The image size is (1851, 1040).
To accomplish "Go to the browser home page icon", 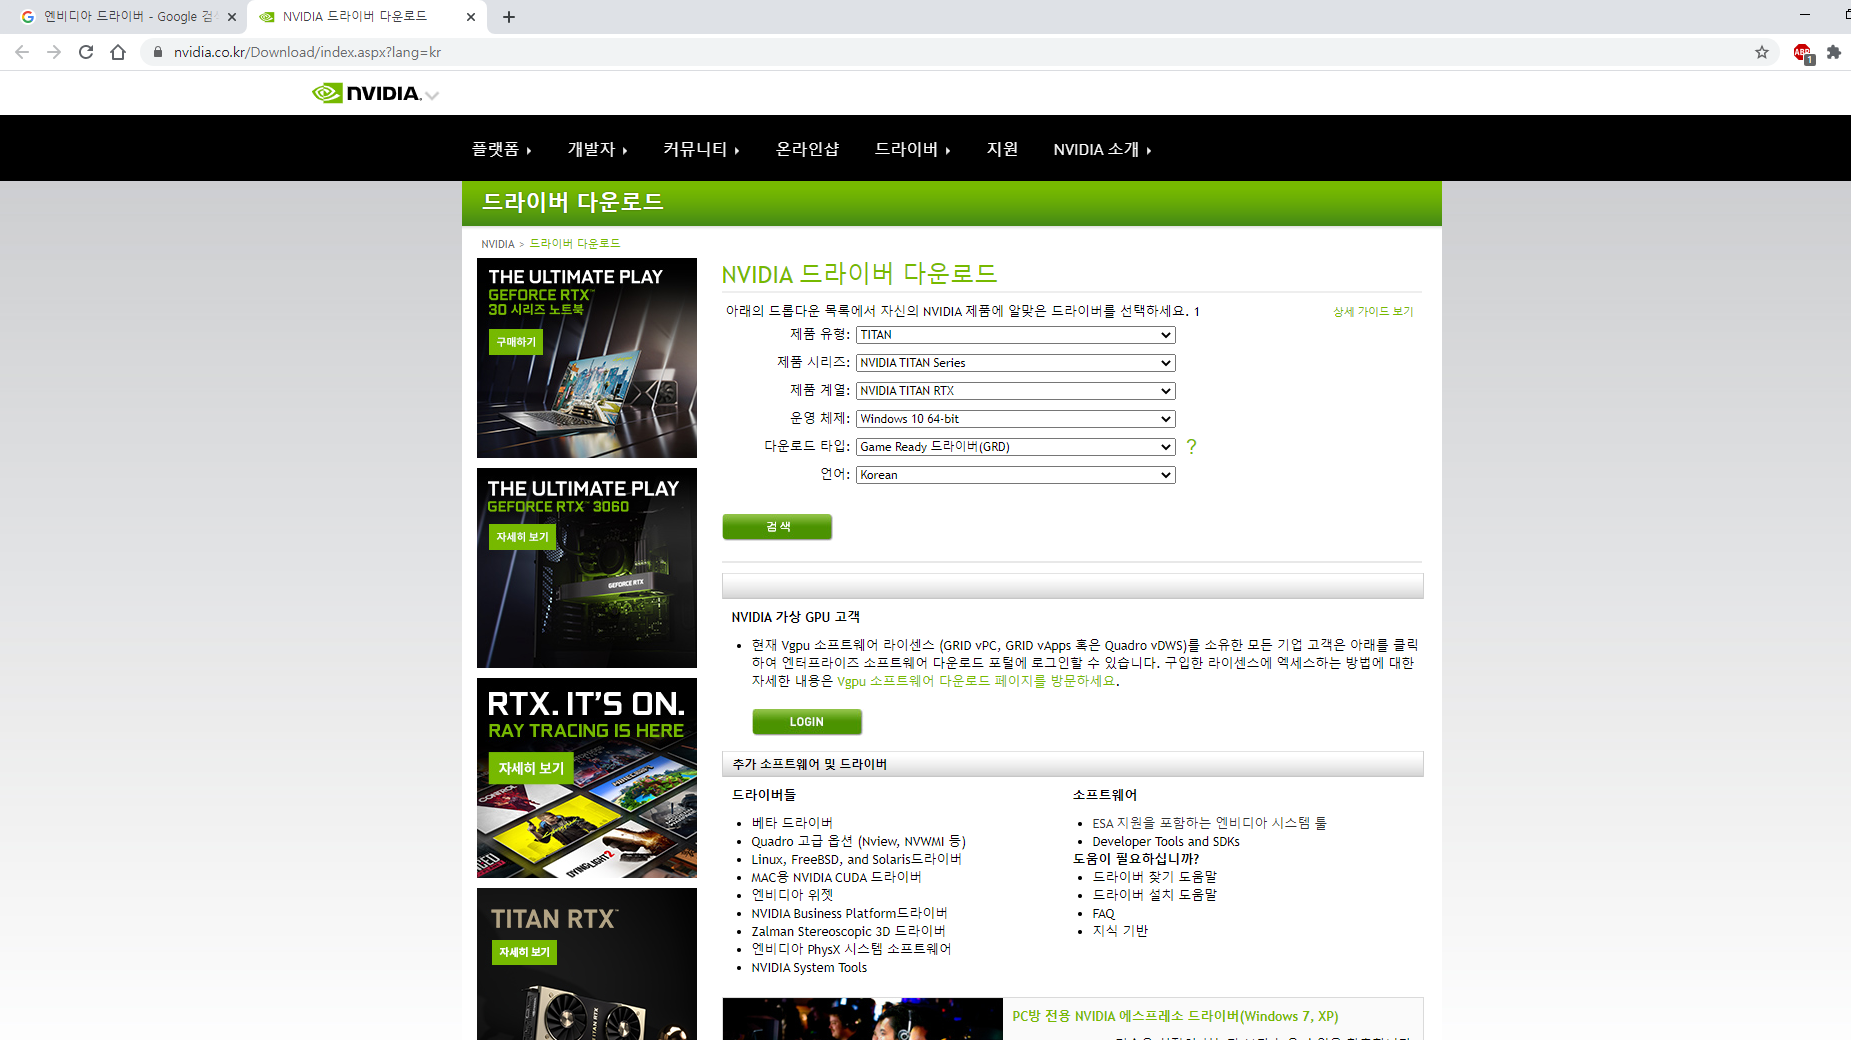I will [118, 52].
